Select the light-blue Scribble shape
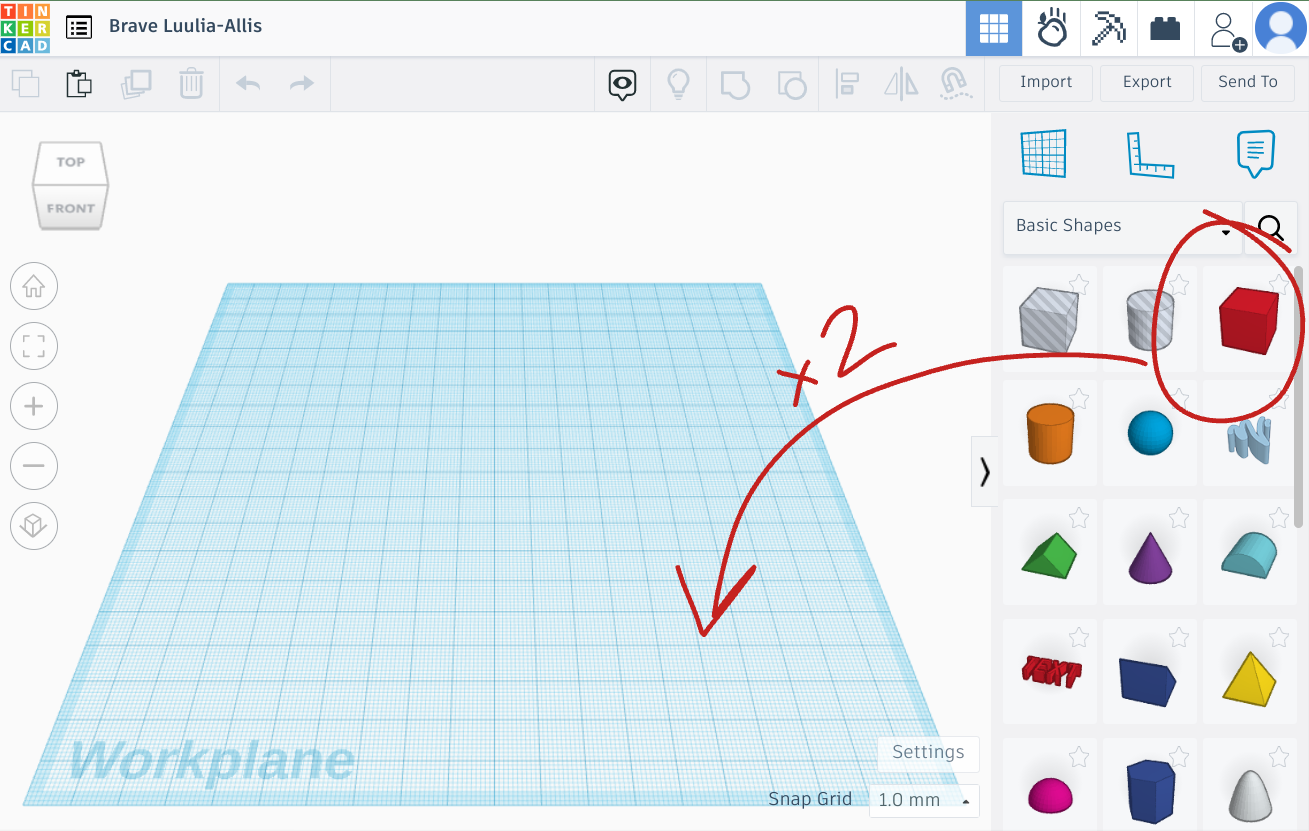 pyautogui.click(x=1250, y=434)
